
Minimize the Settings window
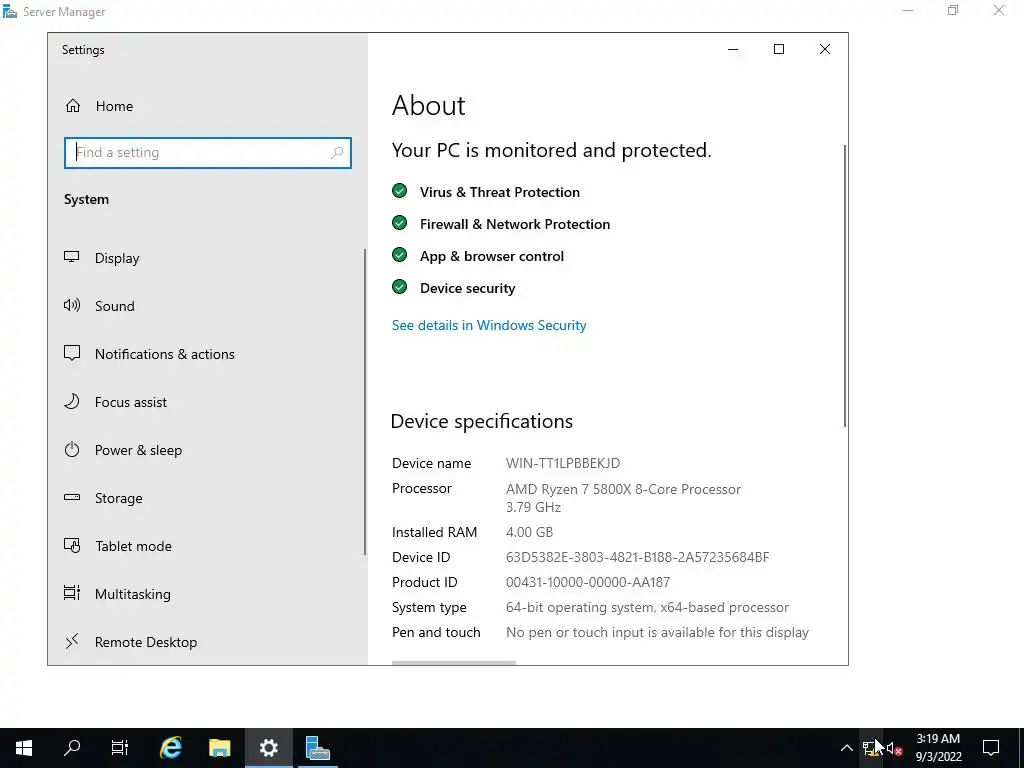733,50
